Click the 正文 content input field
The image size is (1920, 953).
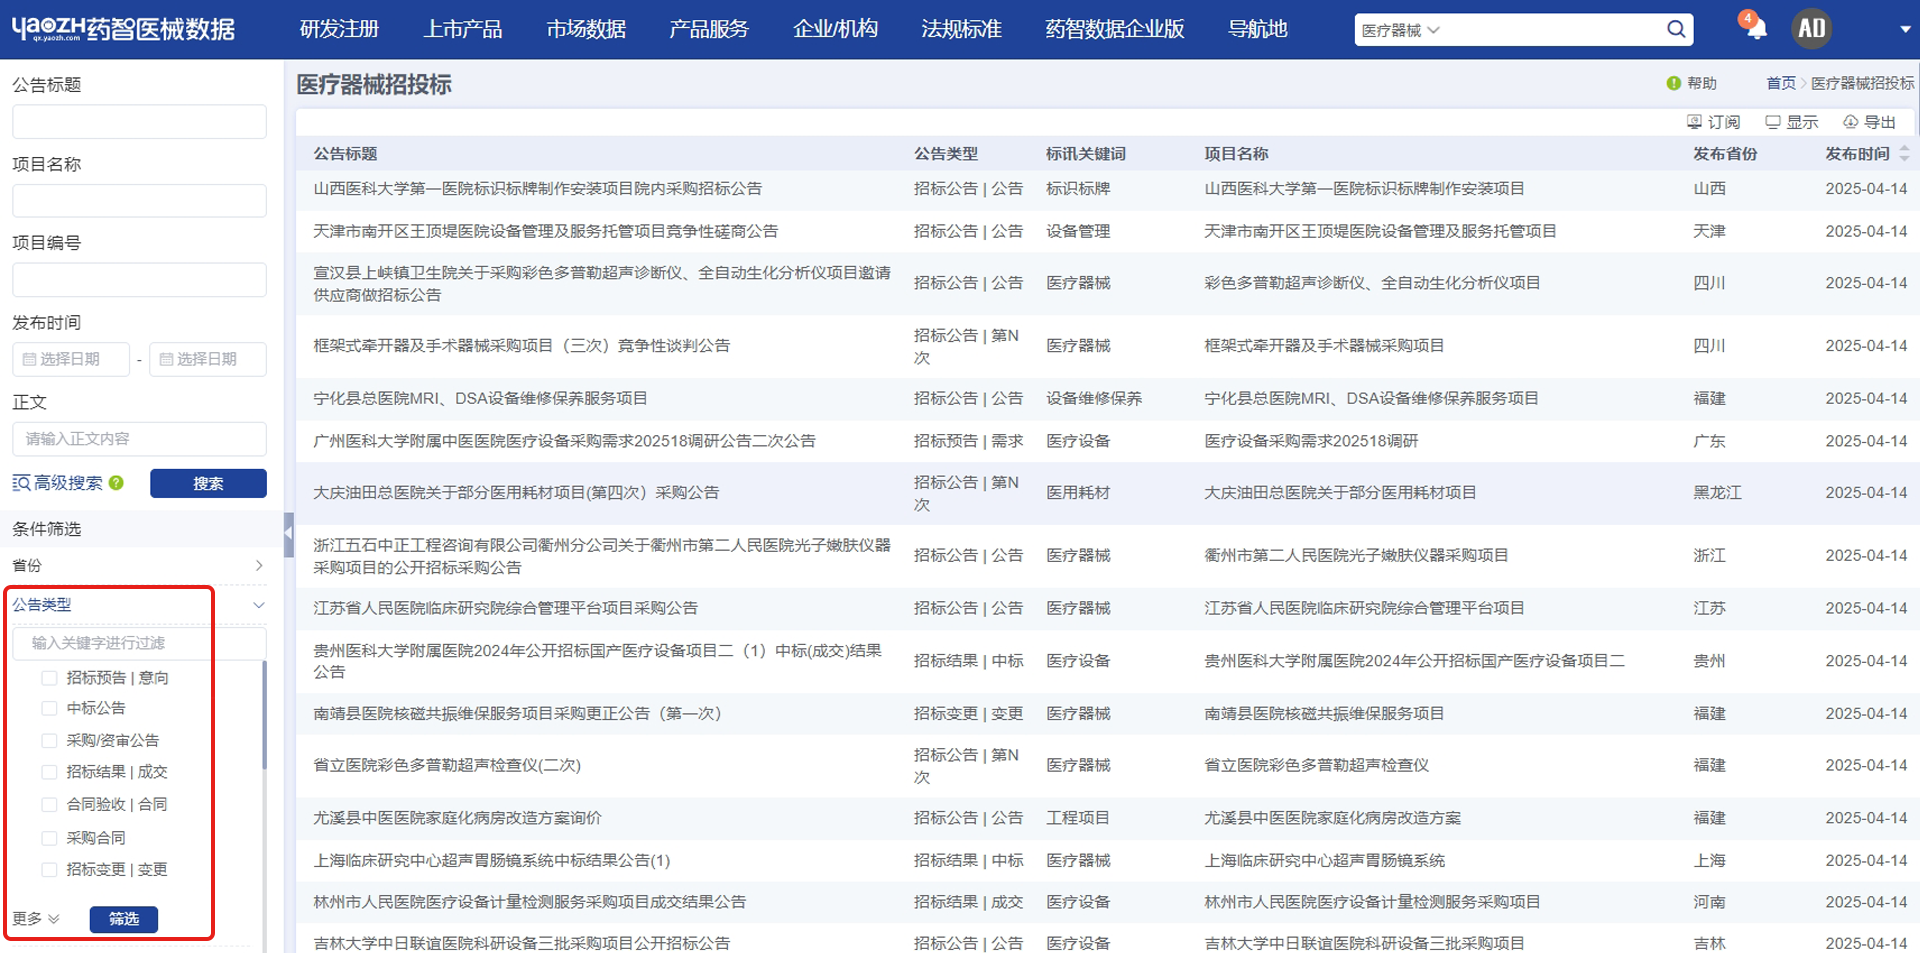click(x=139, y=439)
